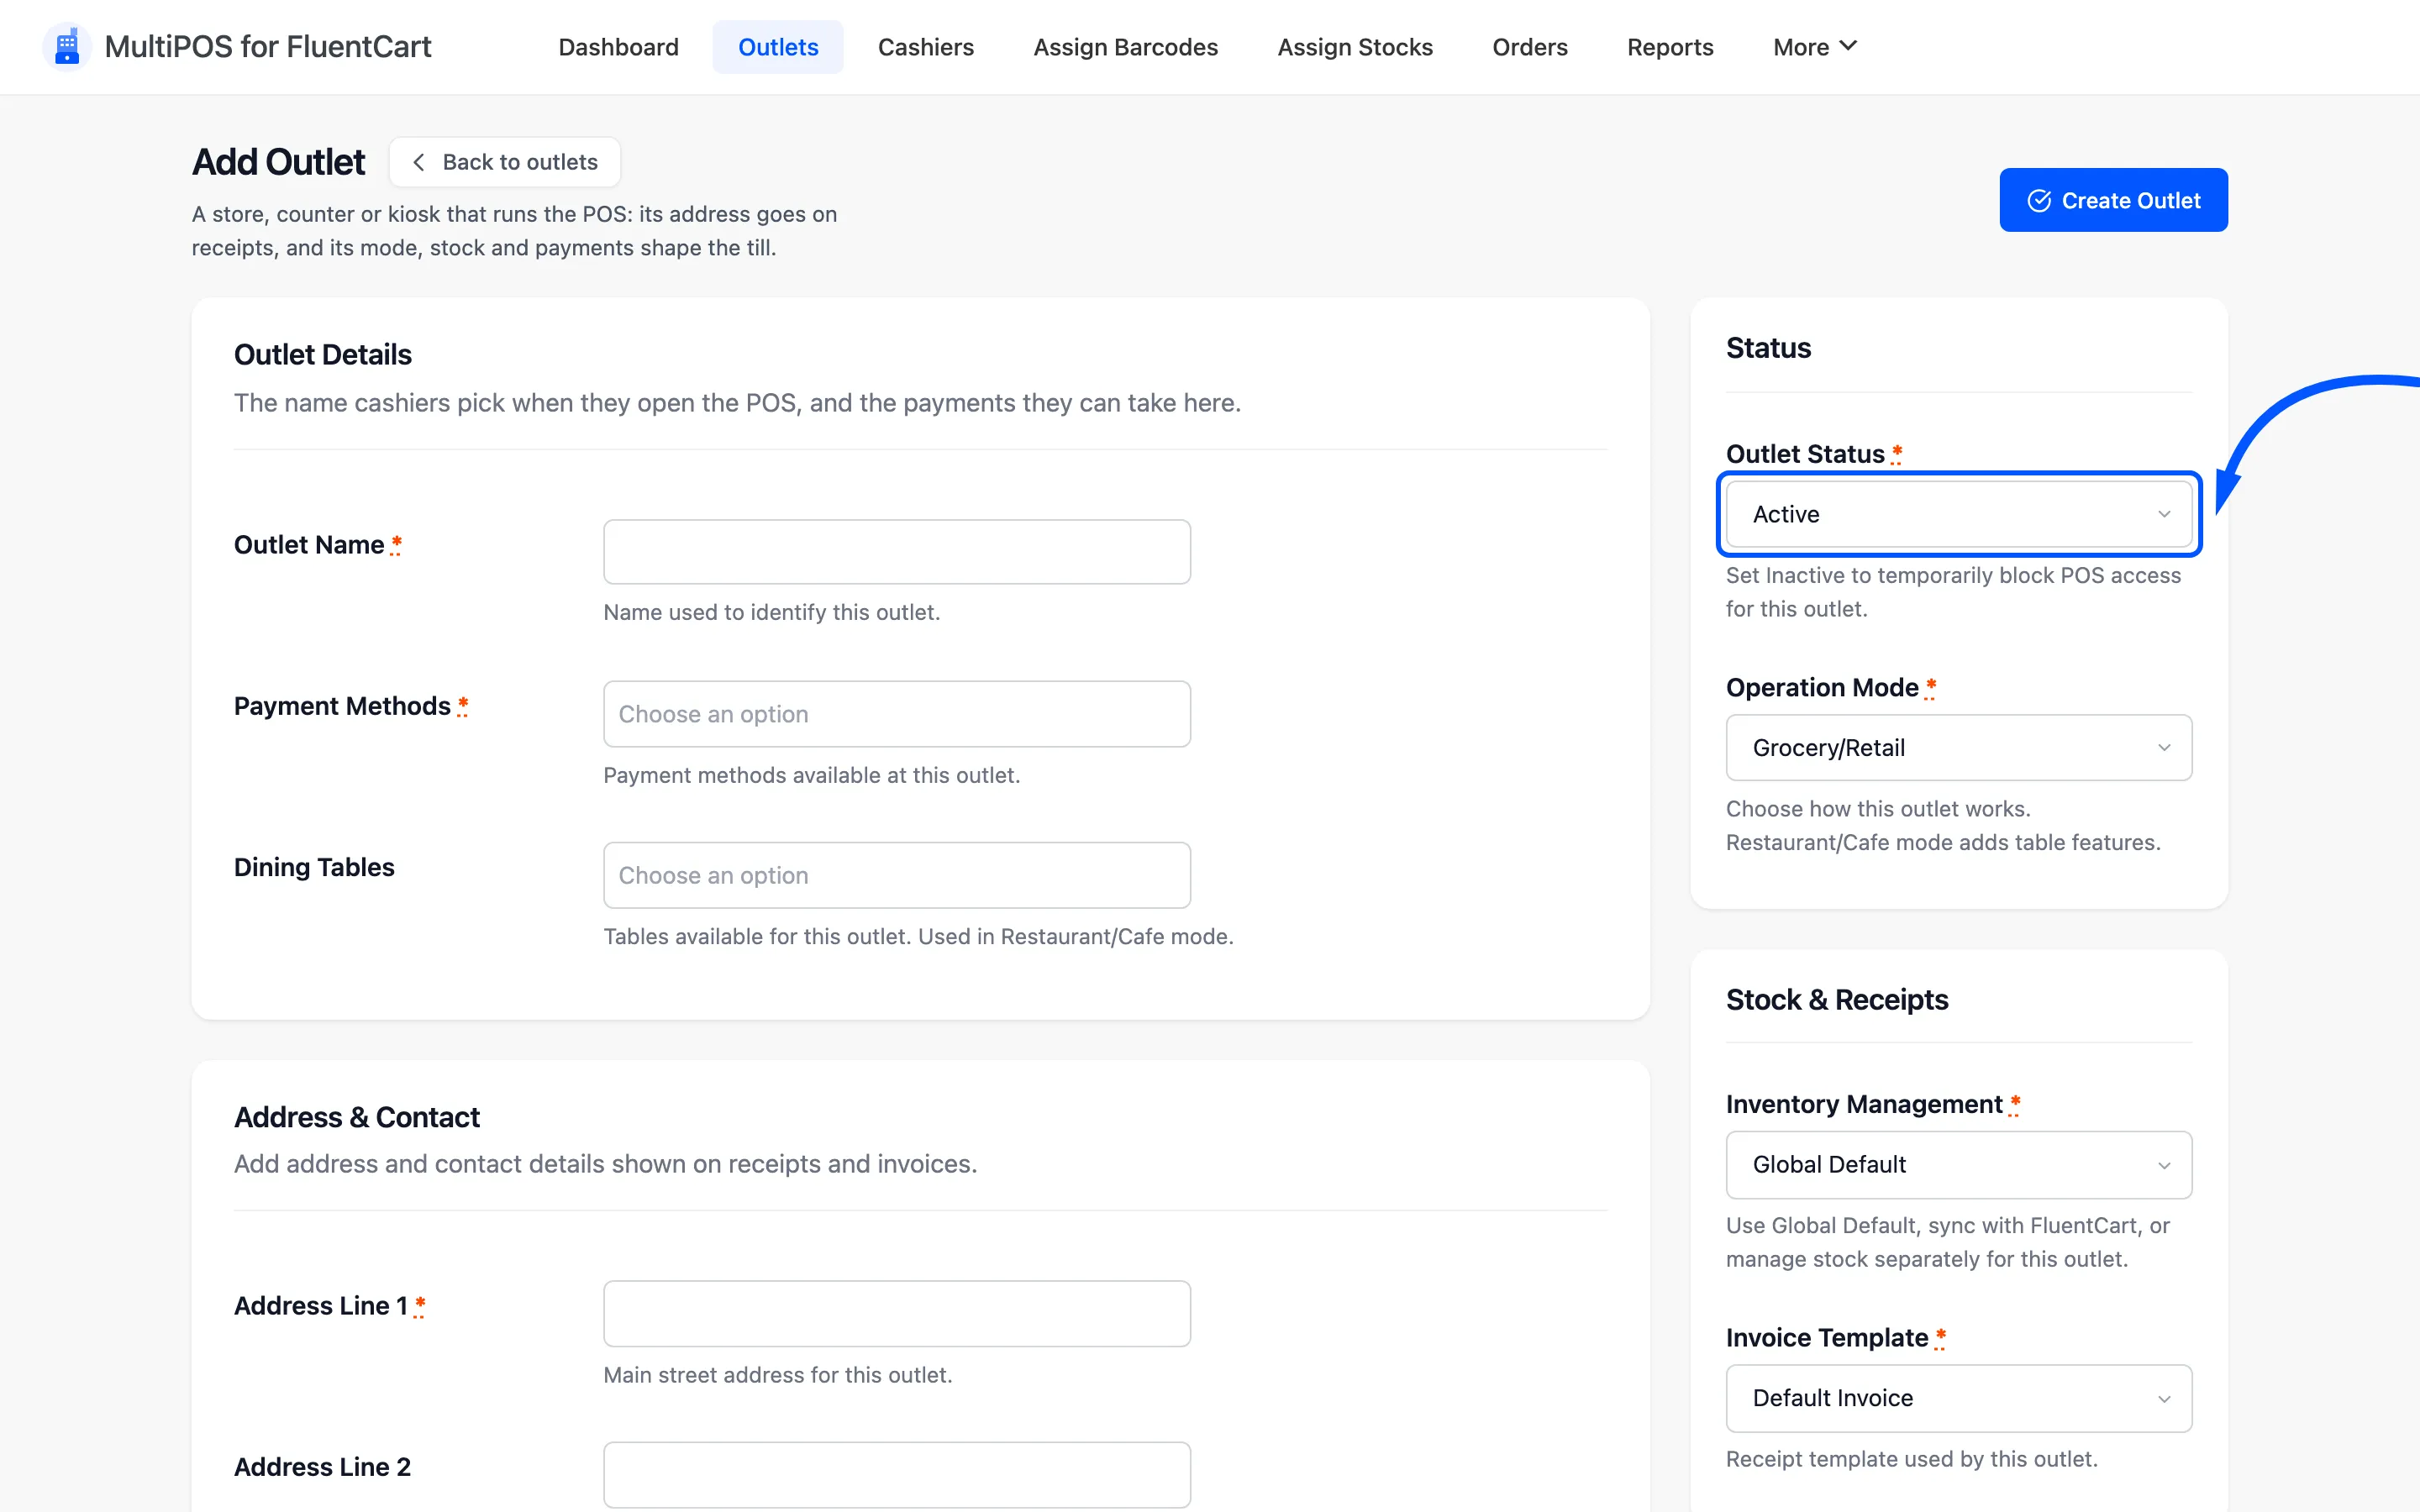Click the 'Set Inactive to temporarily block' hint
The height and width of the screenshot is (1512, 2420).
(1953, 592)
